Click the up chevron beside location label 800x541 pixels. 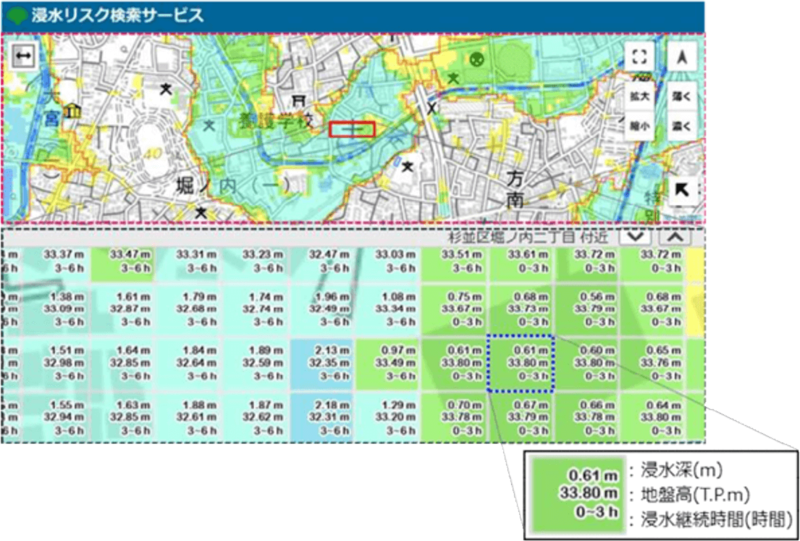[675, 236]
